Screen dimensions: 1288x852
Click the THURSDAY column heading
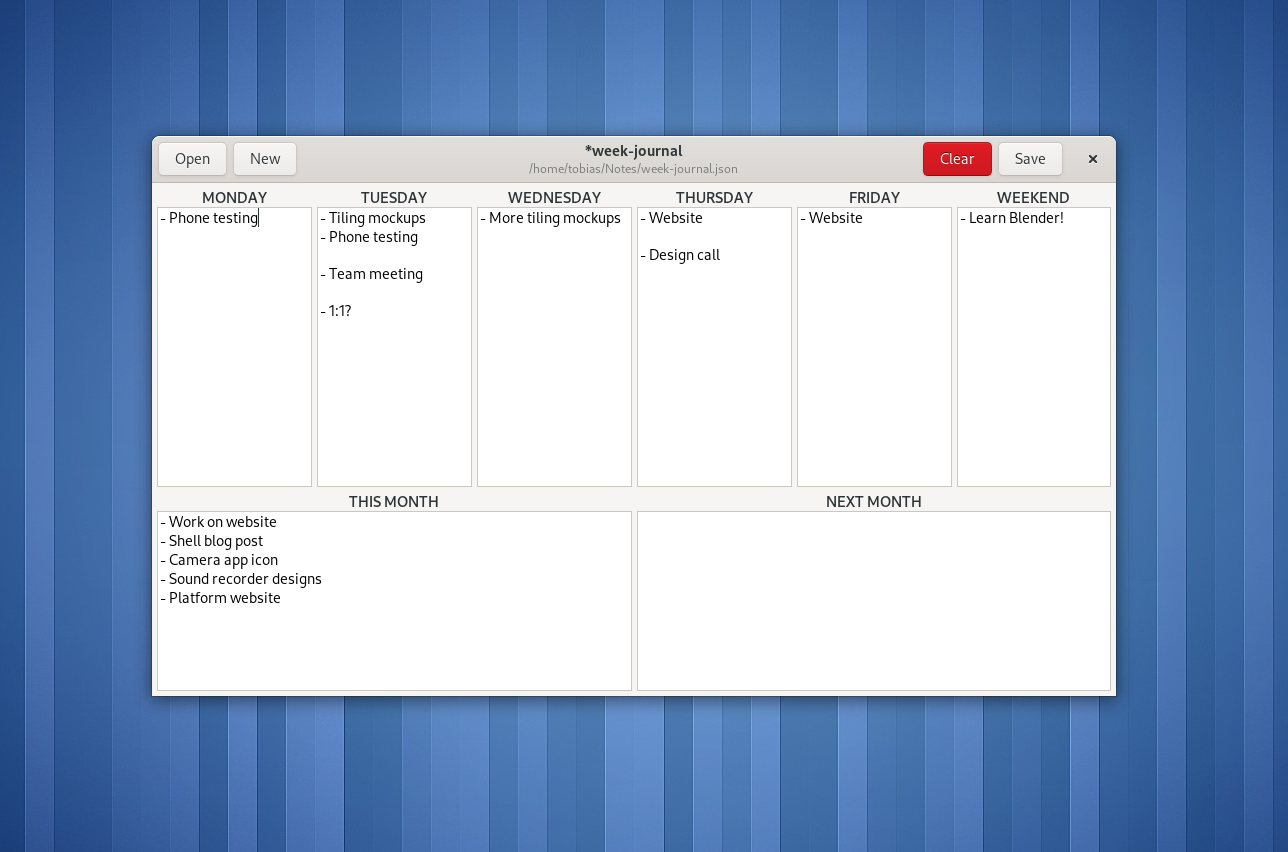(714, 197)
